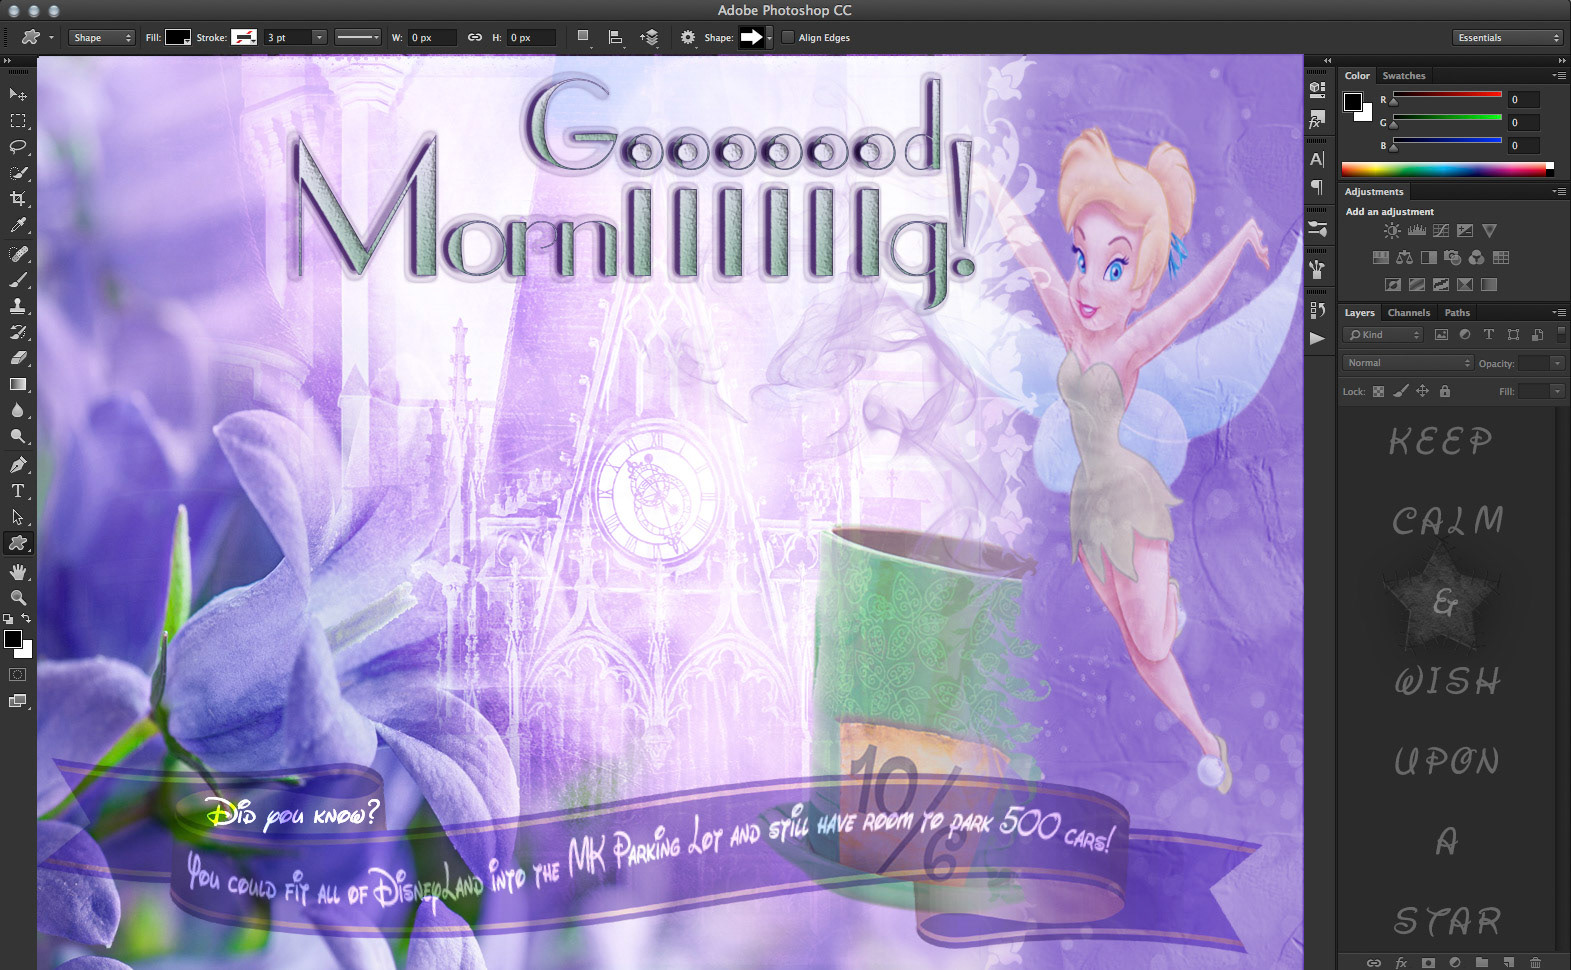Toggle type layer filter in Layers
The image size is (1571, 970).
click(1488, 335)
